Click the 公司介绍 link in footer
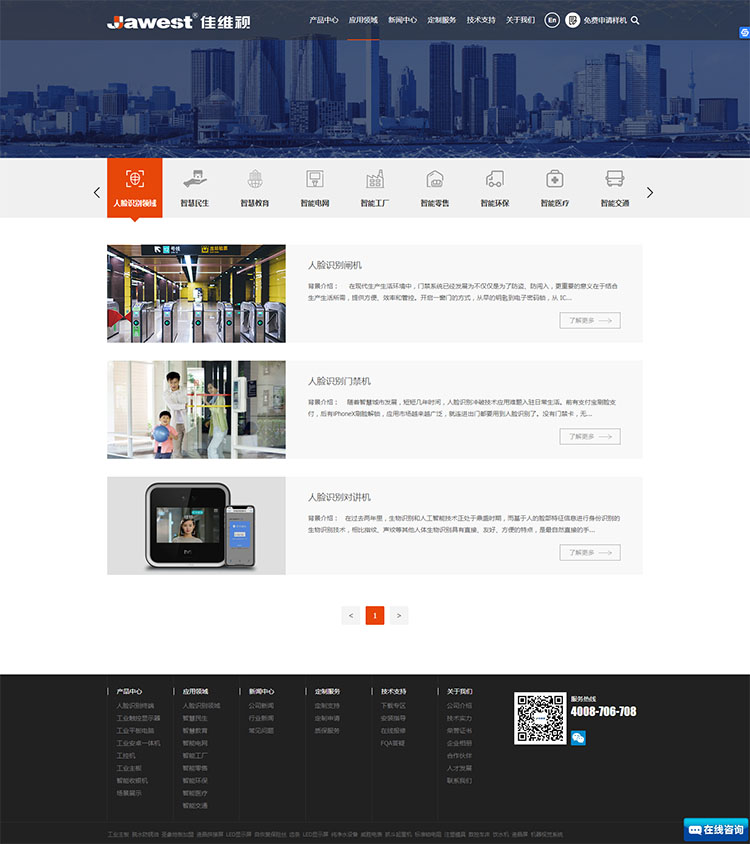 (459, 706)
